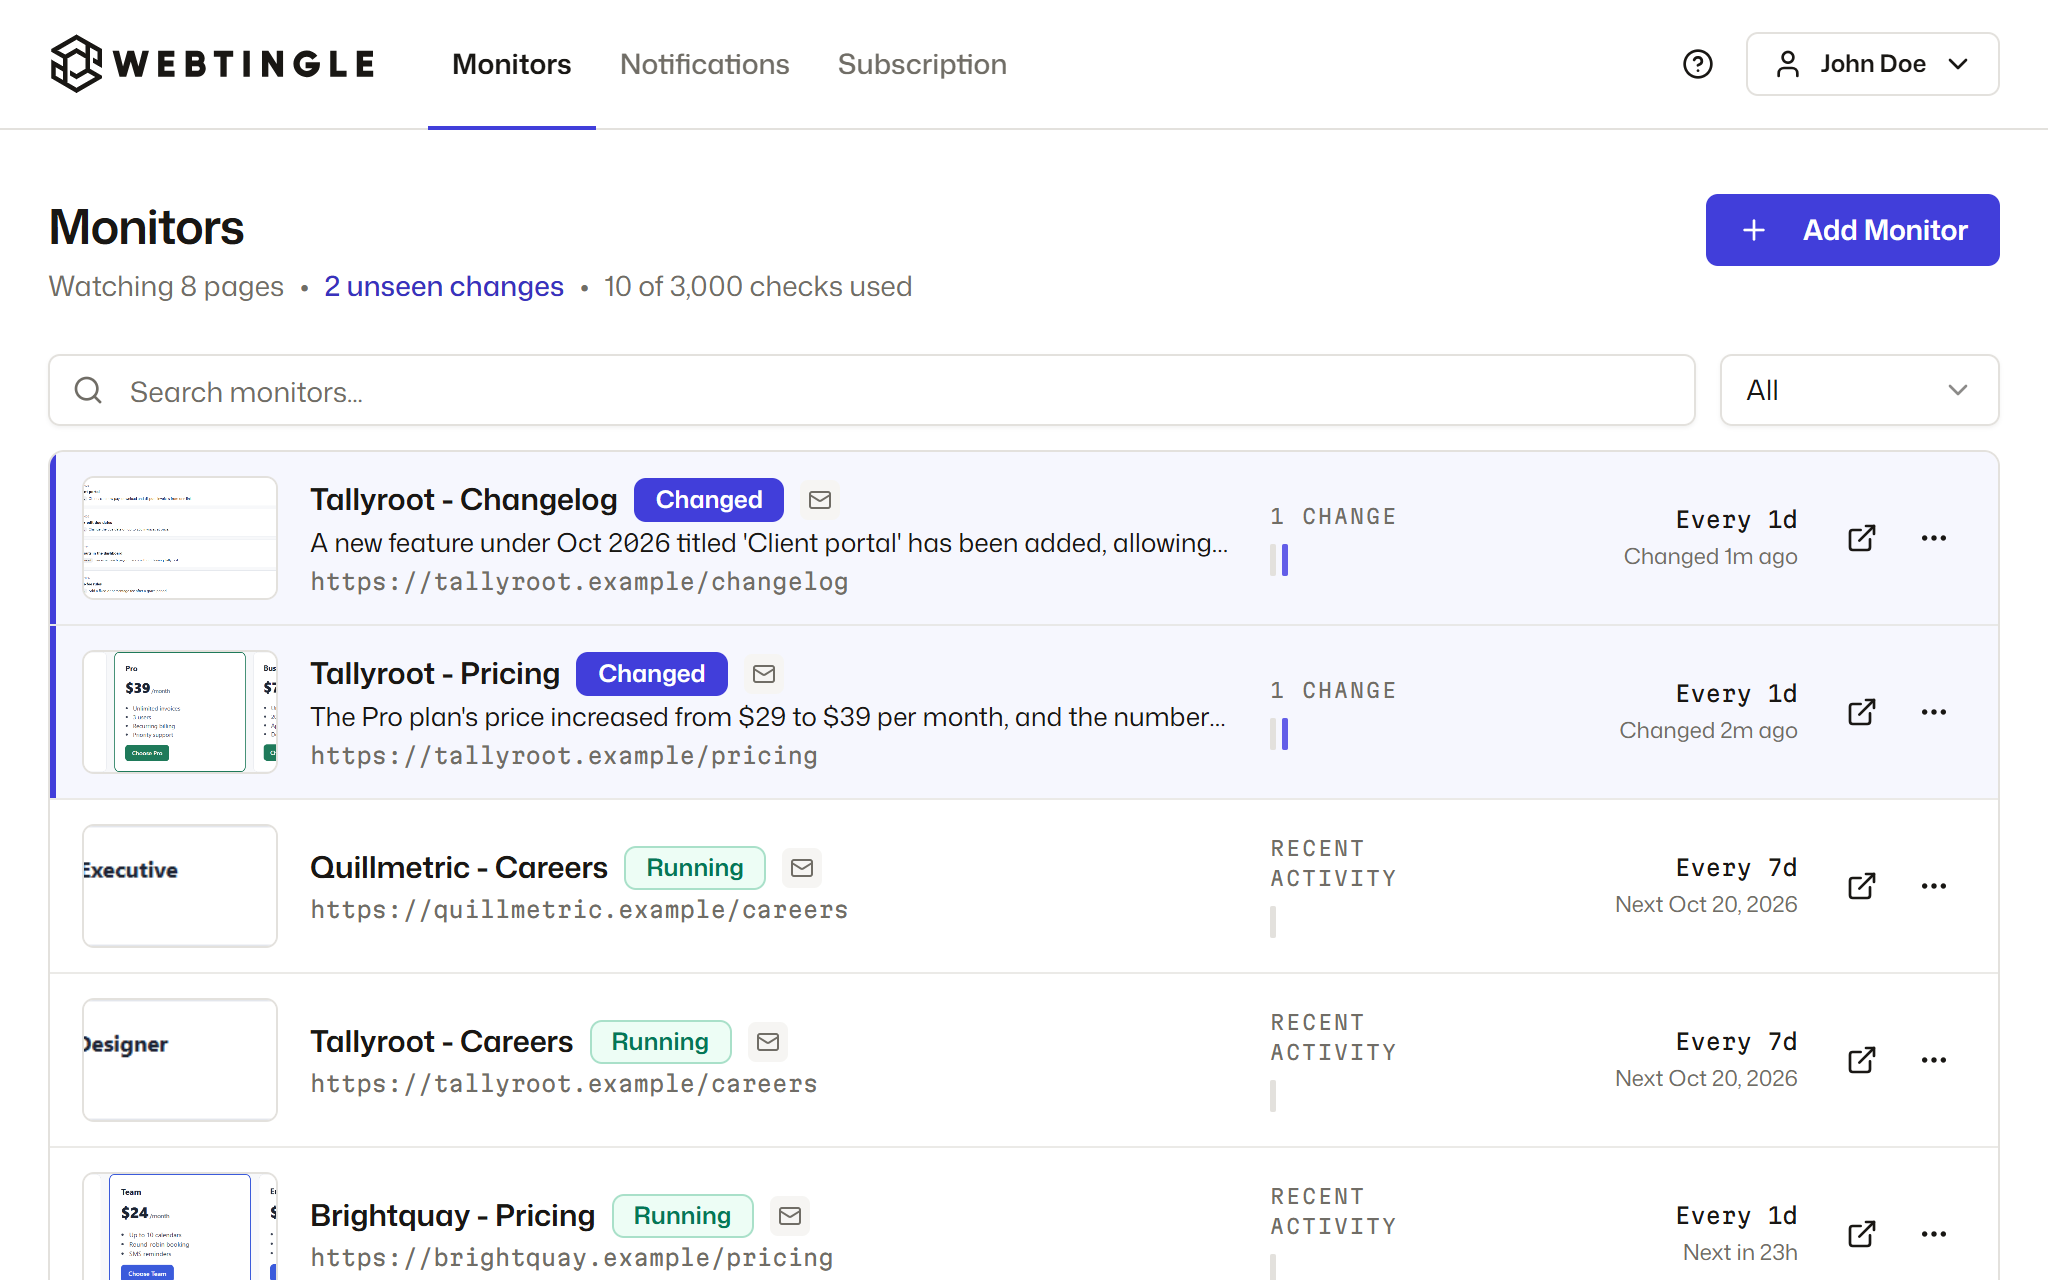
Task: Open the All status filter dropdown
Action: [1859, 390]
